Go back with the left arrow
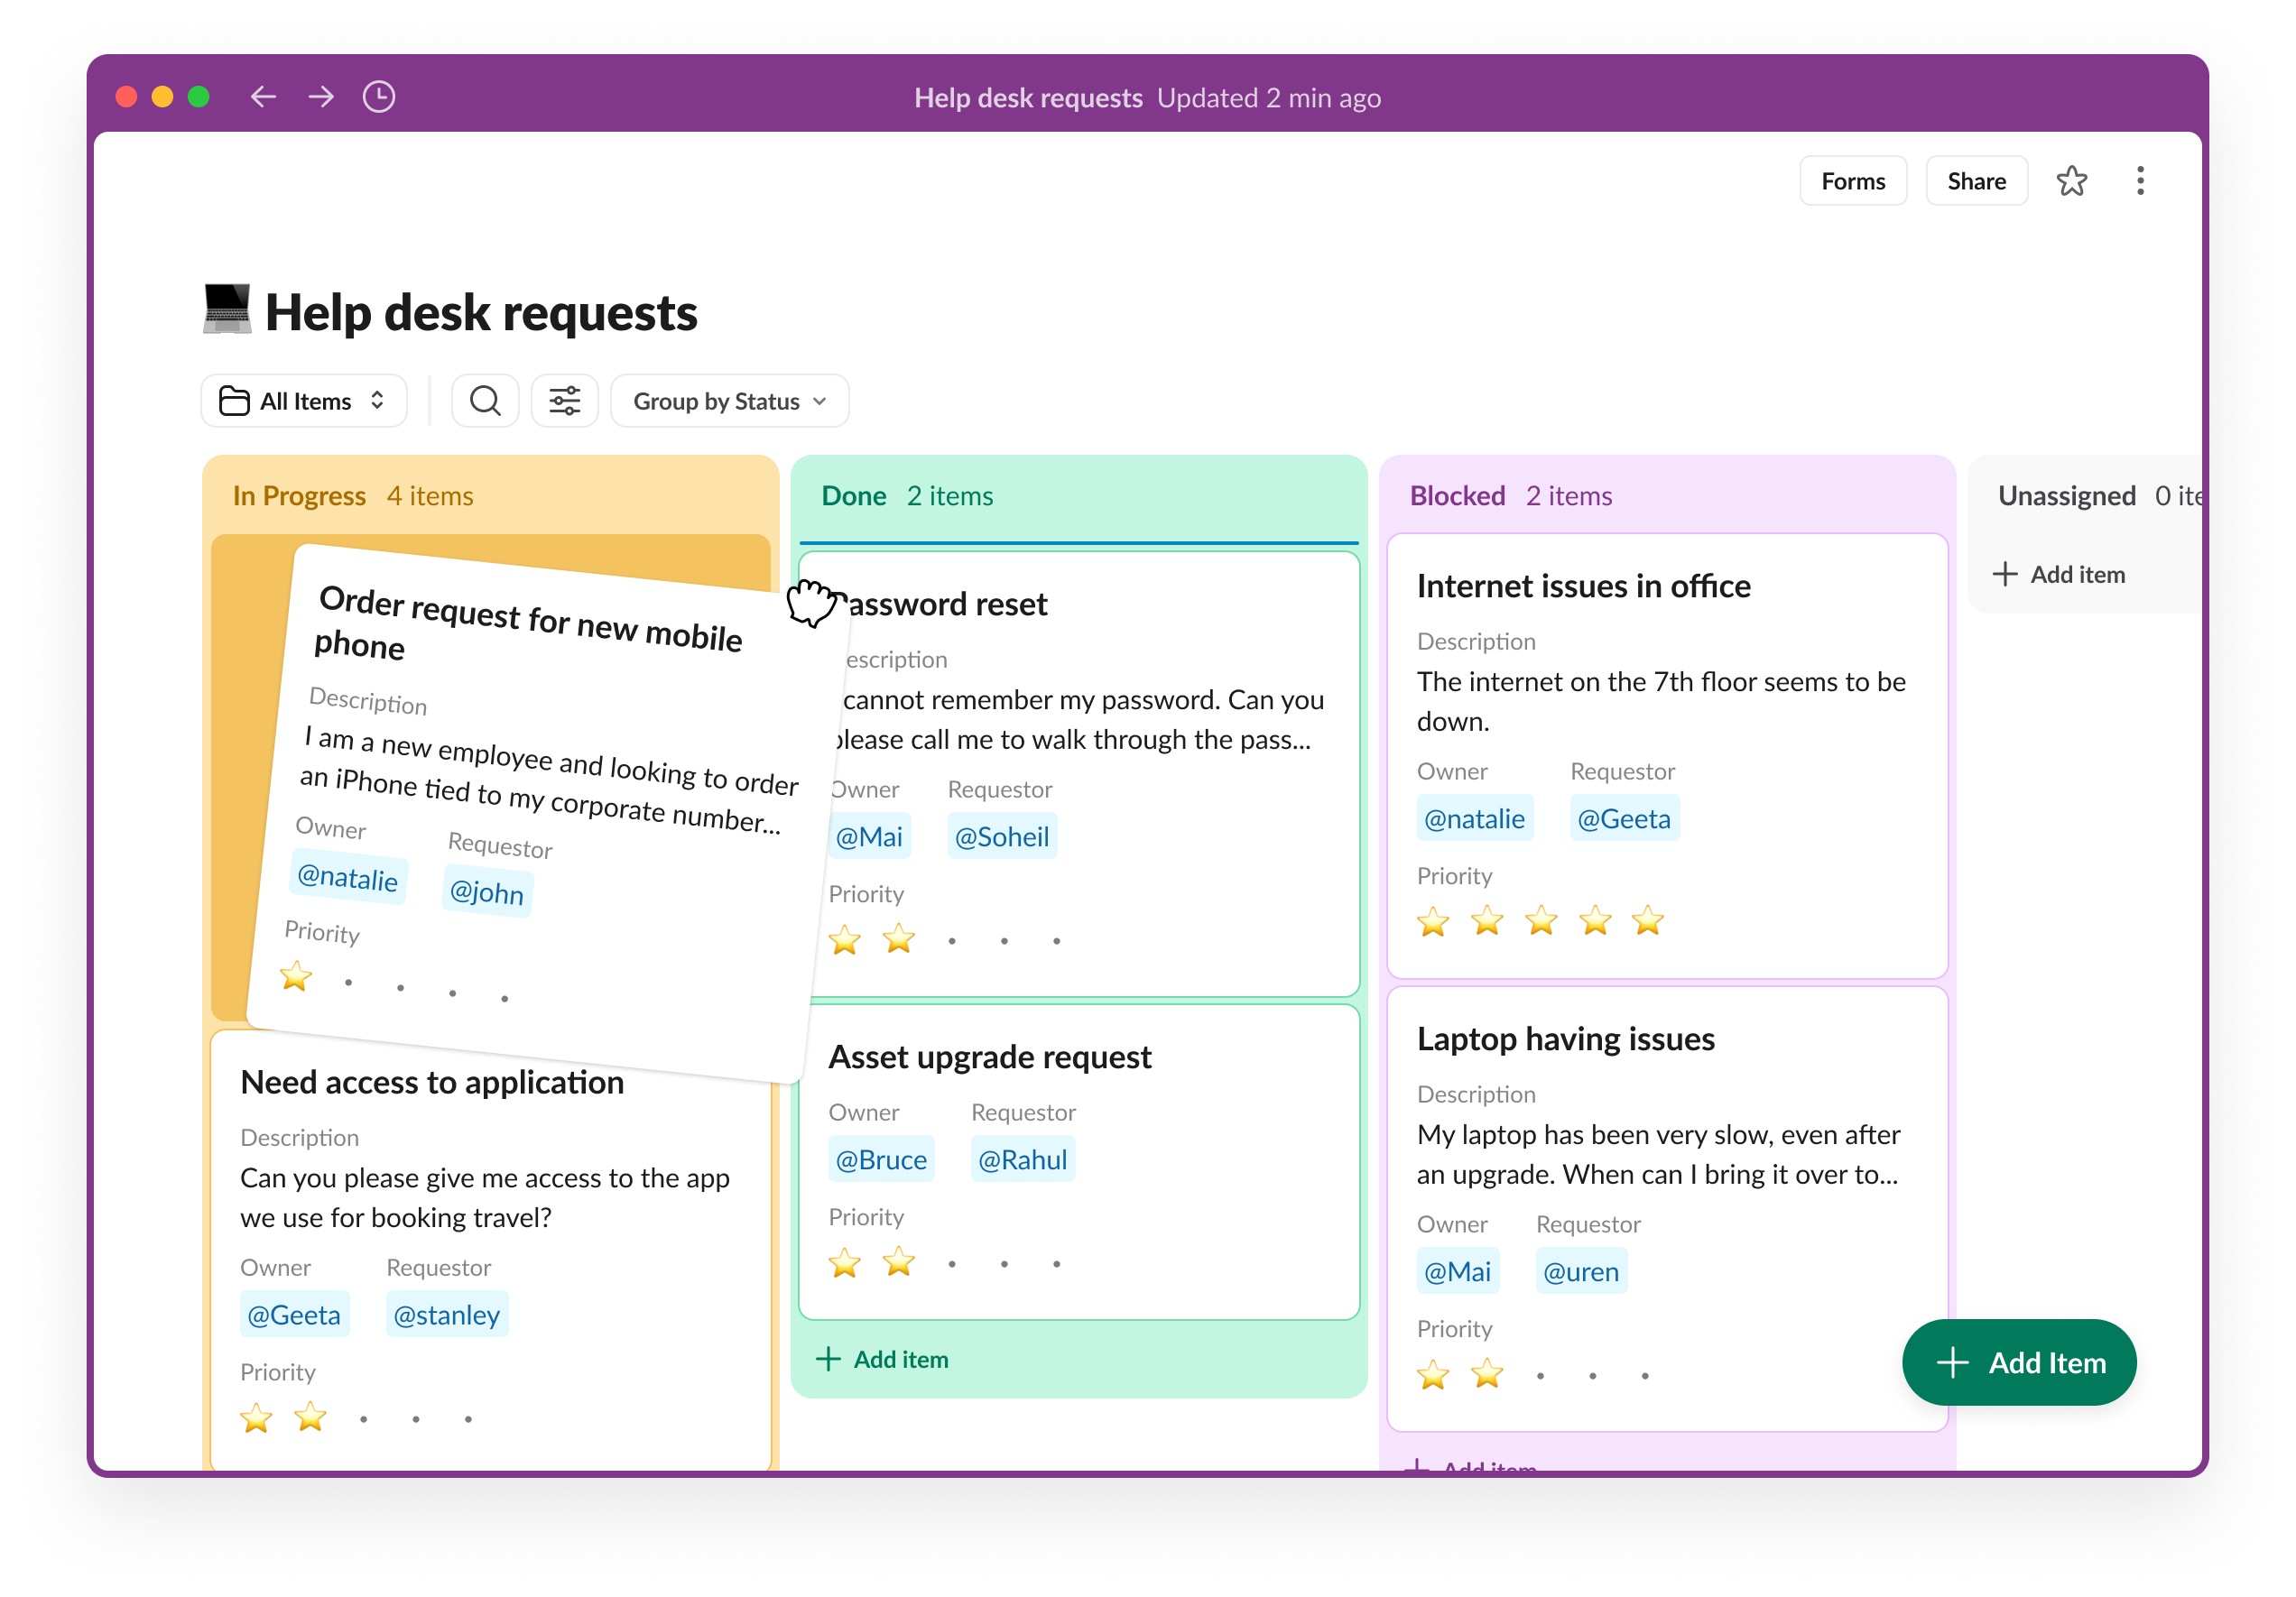 click(263, 97)
